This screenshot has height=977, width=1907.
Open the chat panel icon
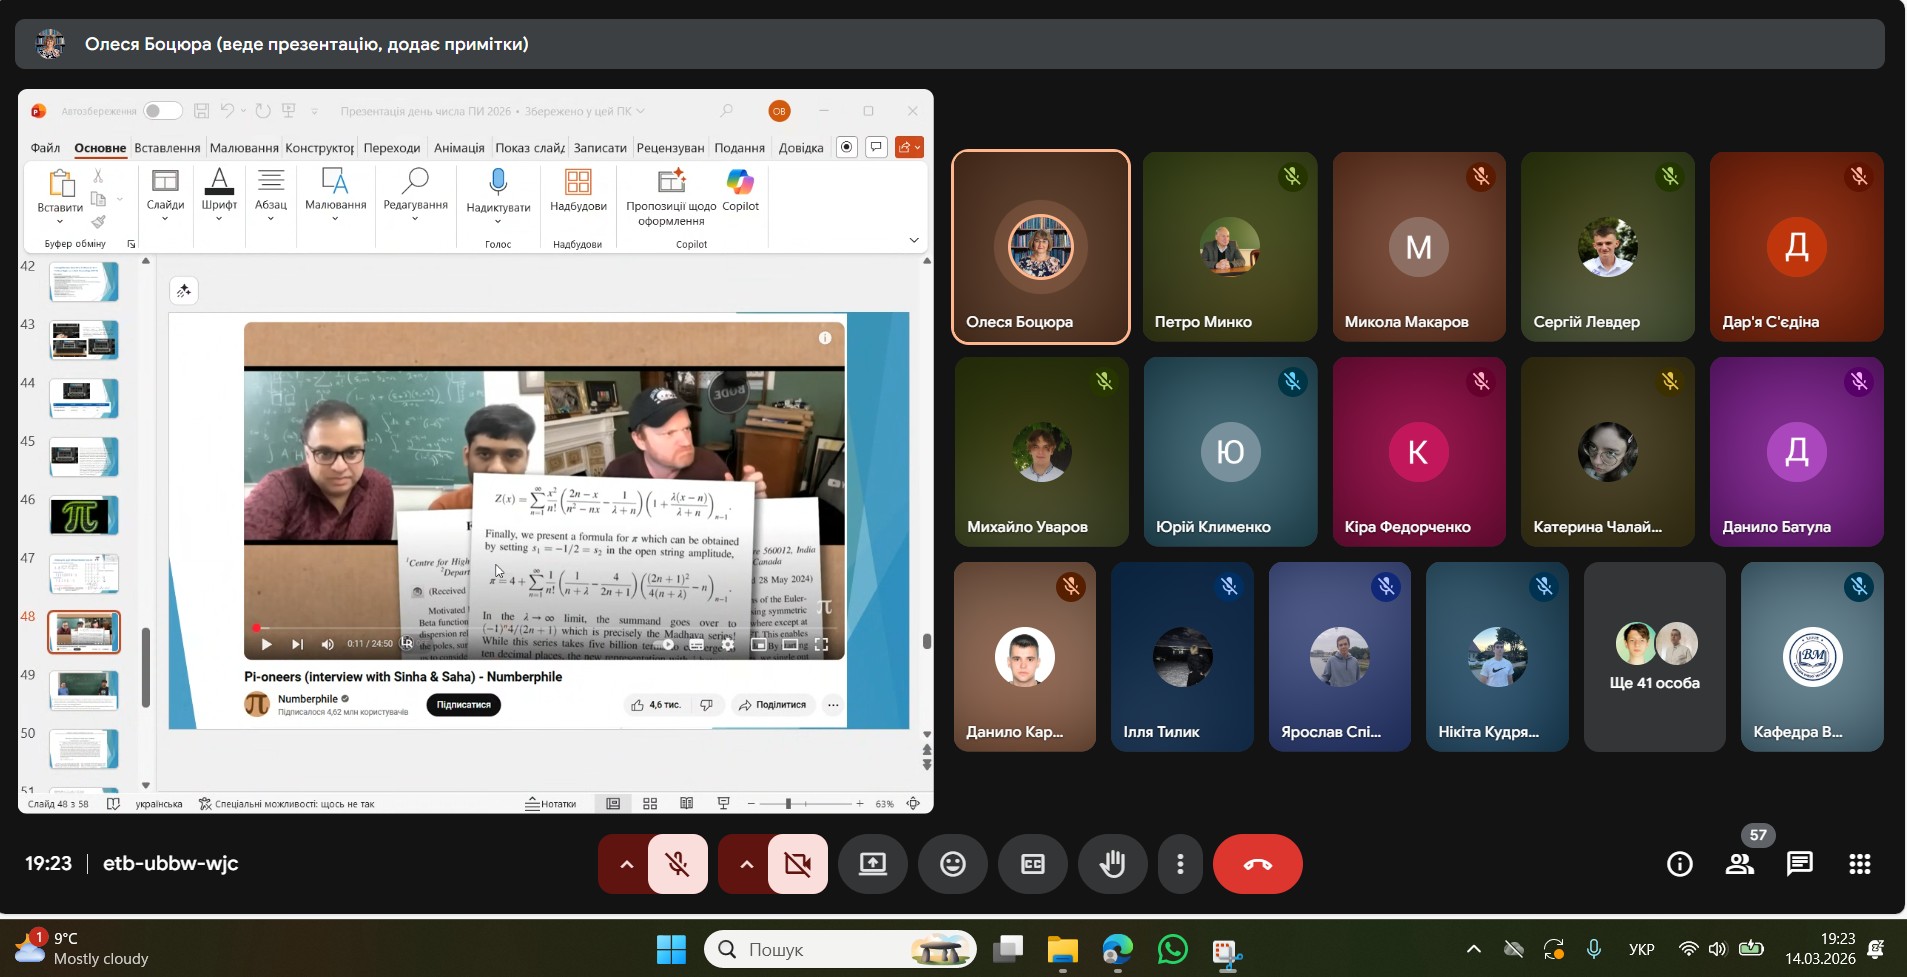click(1799, 864)
